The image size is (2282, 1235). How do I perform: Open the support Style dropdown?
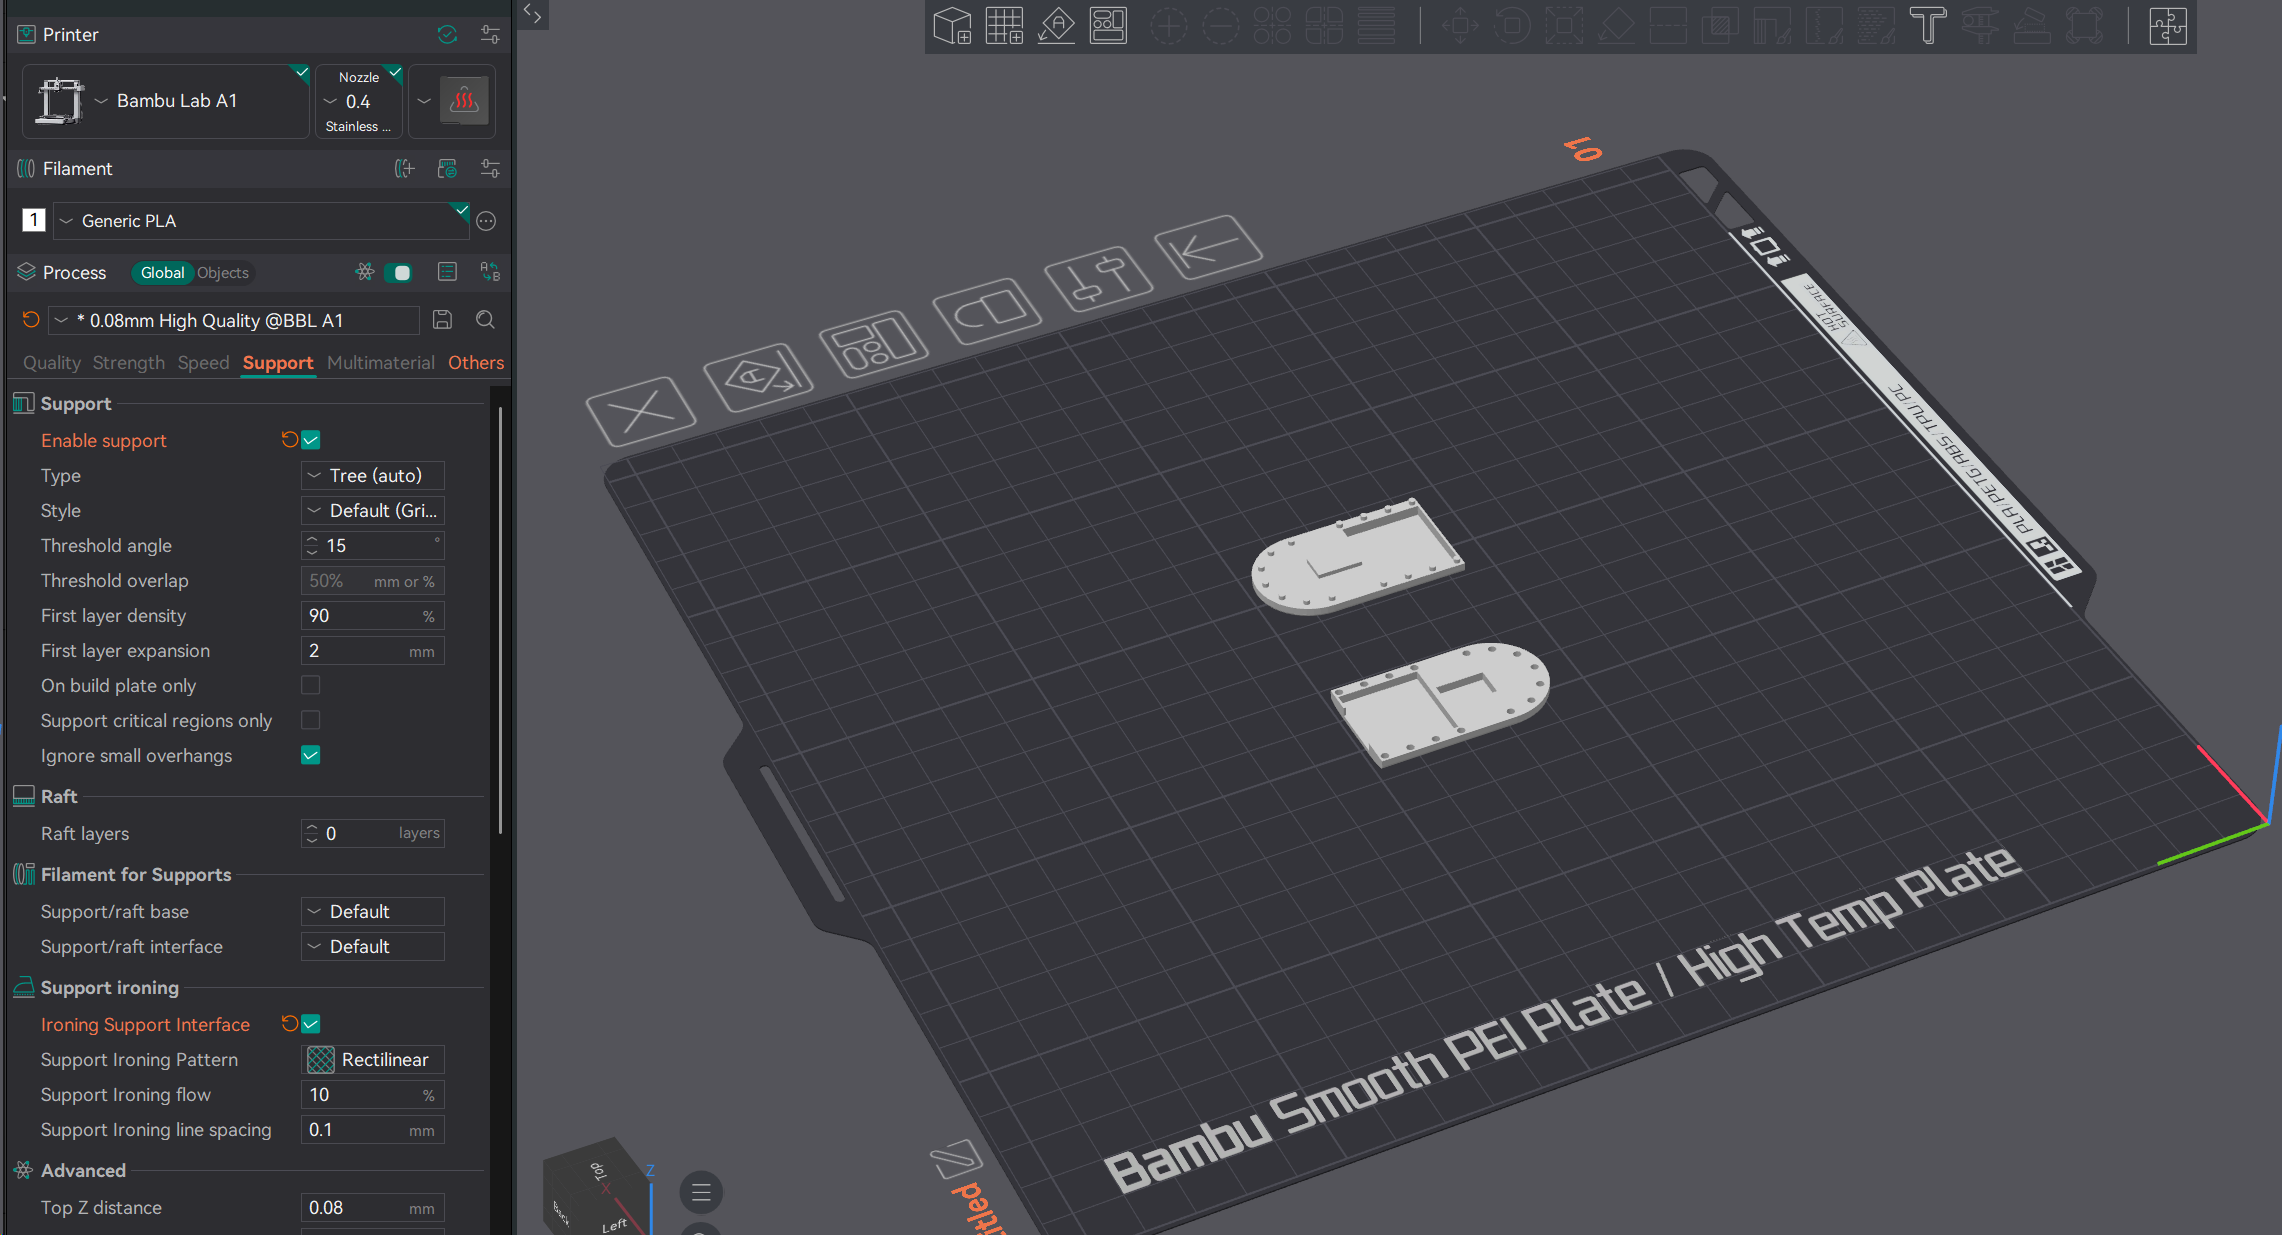pyautogui.click(x=373, y=510)
